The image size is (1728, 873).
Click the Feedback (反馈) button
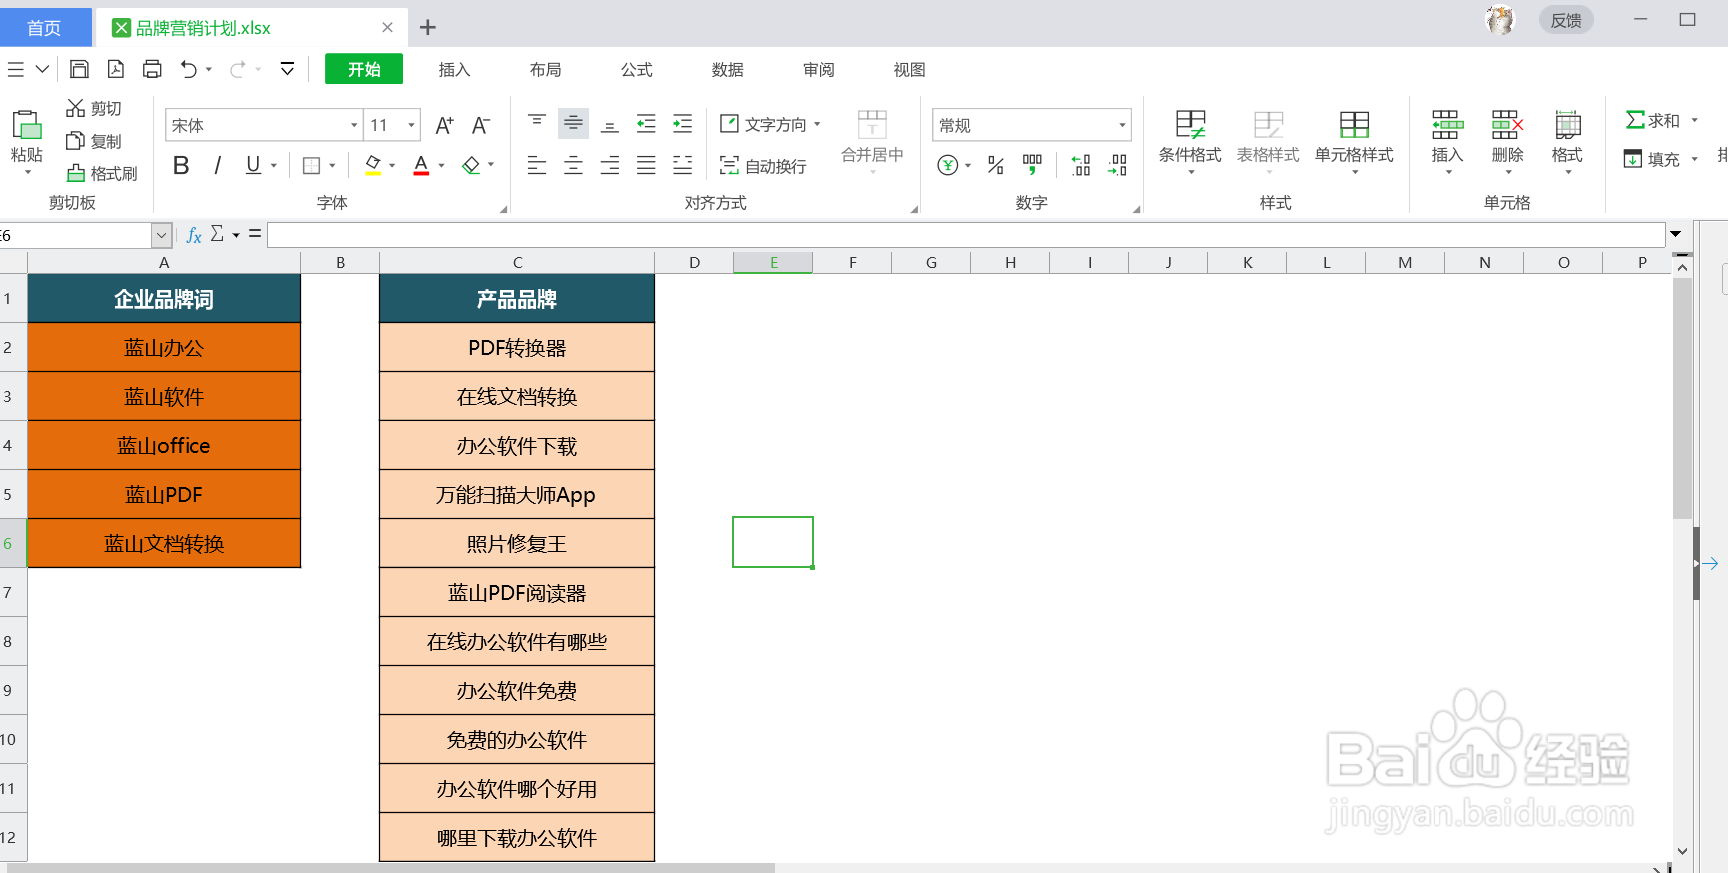click(1566, 20)
